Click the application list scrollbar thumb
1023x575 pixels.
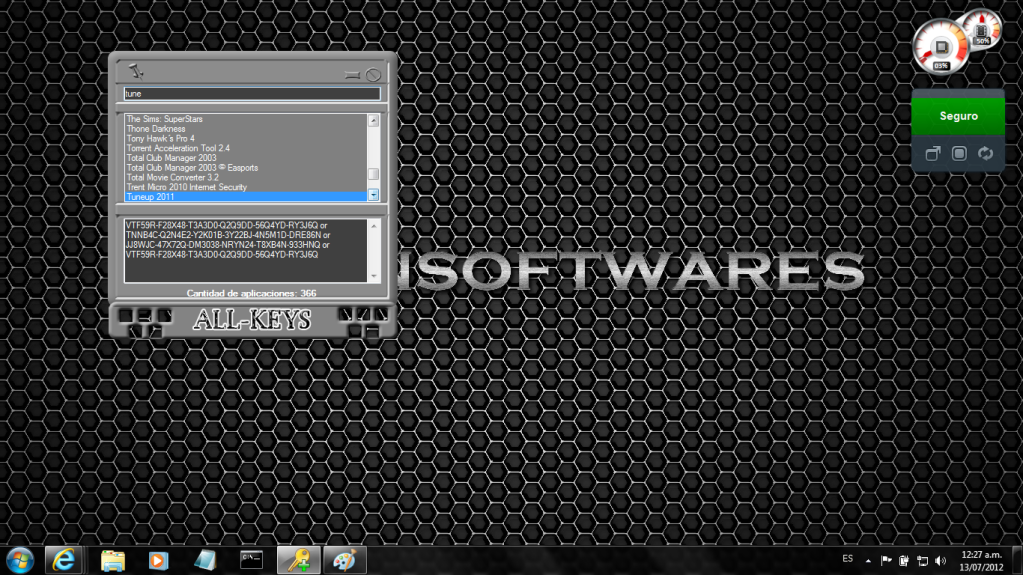tap(373, 174)
